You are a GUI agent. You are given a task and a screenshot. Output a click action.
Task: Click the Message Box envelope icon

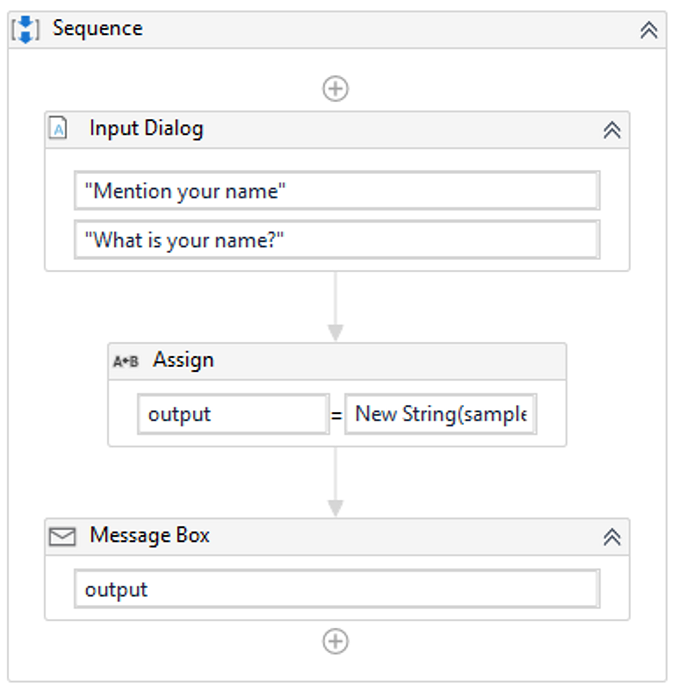pos(62,537)
